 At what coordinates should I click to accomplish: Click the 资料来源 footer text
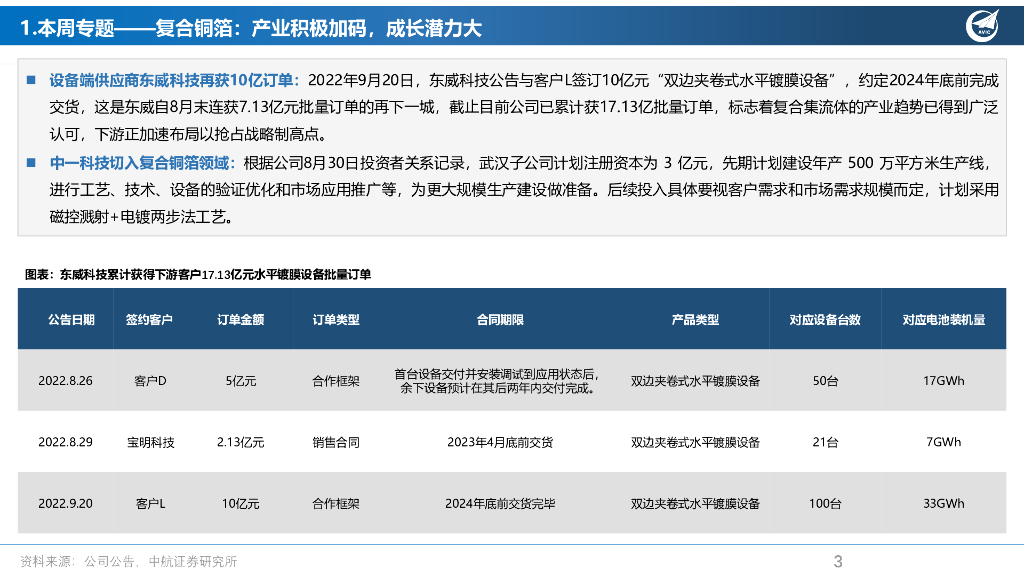128,561
